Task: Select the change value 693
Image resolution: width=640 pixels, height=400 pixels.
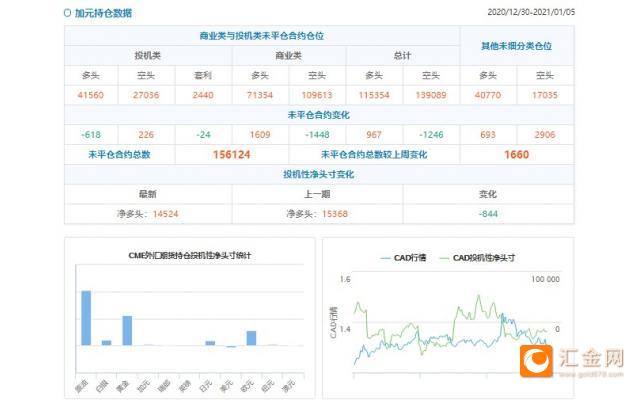Action: (x=488, y=135)
